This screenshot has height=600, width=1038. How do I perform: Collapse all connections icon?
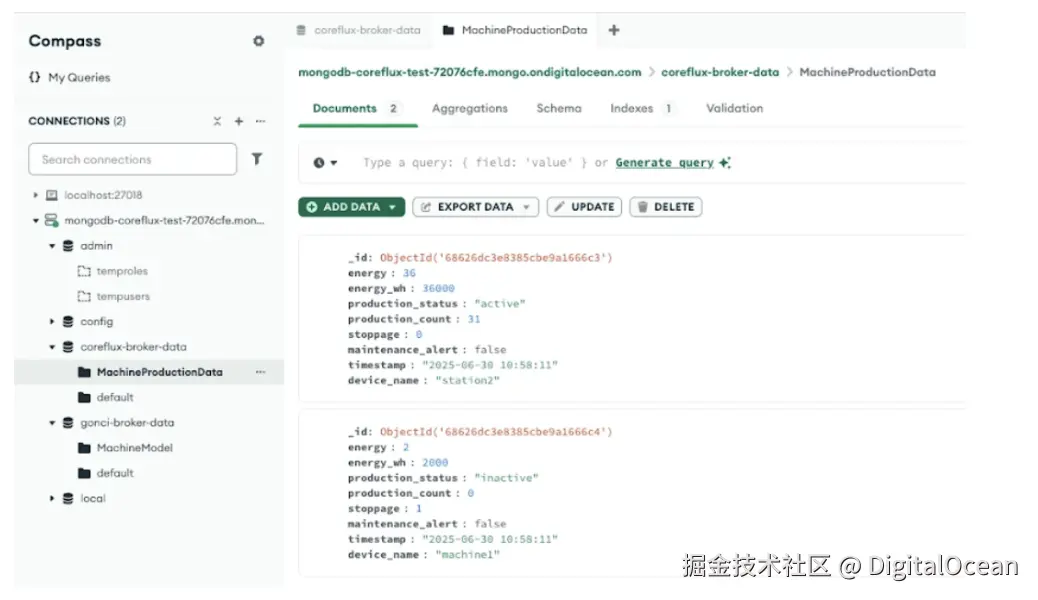point(217,121)
